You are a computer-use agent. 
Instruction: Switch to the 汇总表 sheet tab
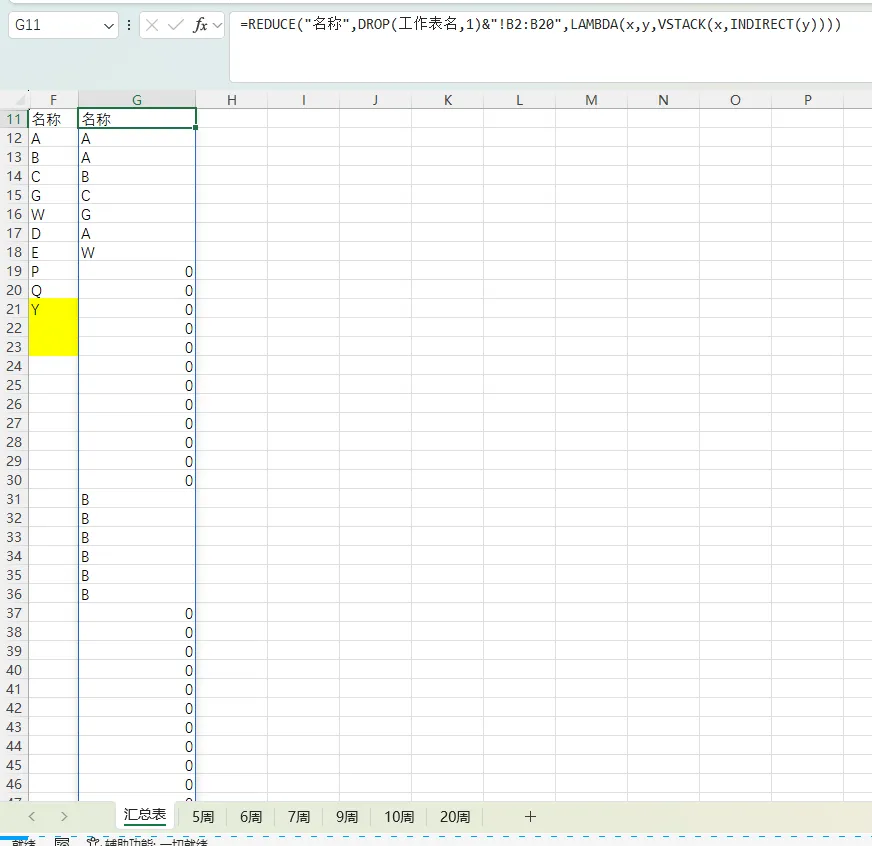(x=145, y=815)
